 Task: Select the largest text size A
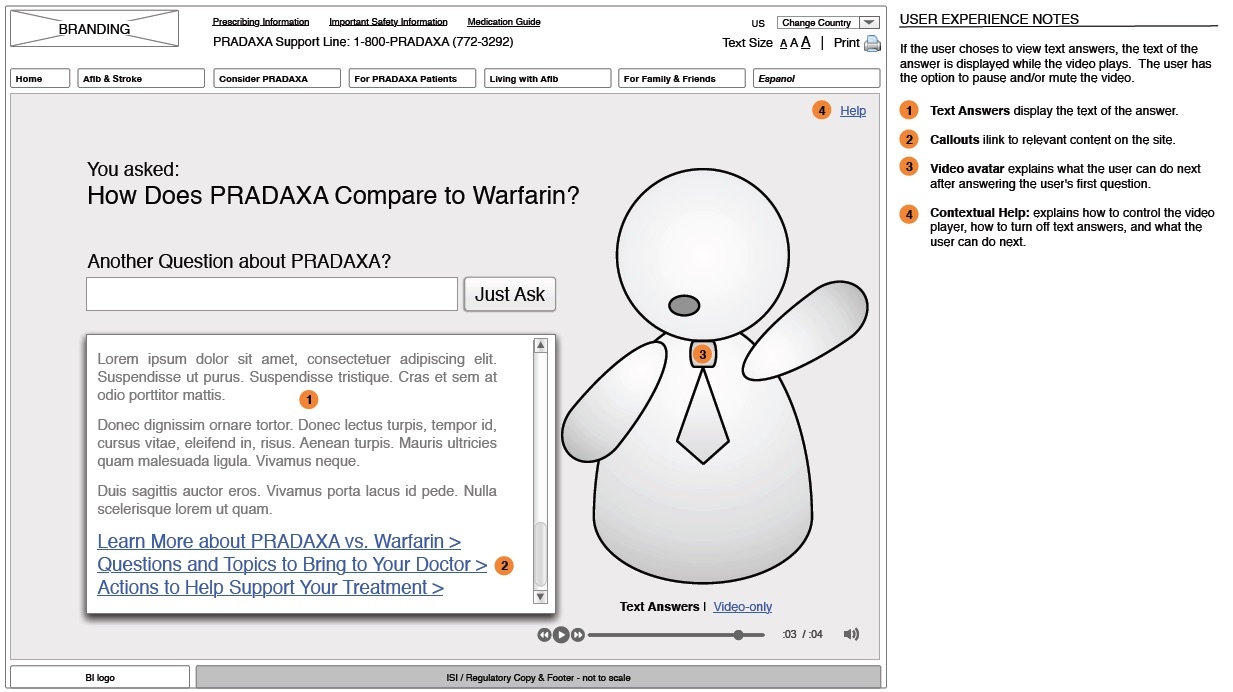(806, 43)
